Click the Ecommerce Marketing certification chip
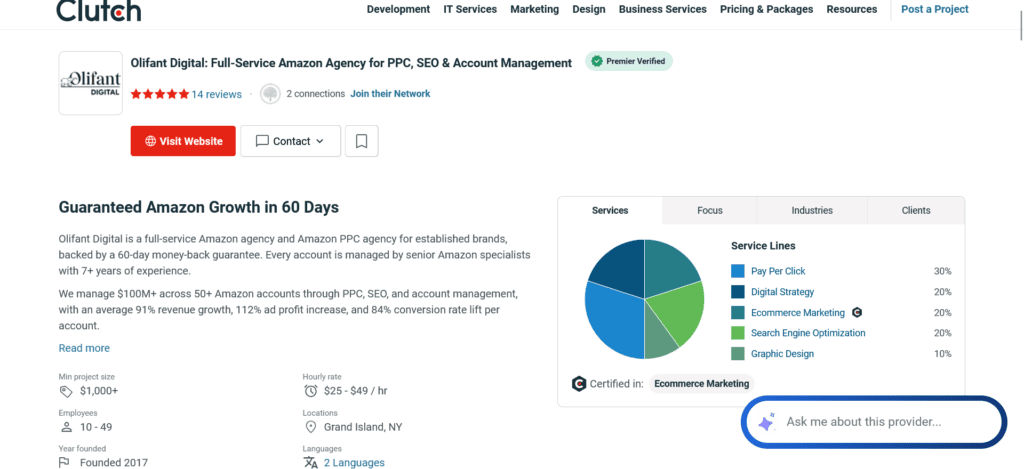 (701, 383)
